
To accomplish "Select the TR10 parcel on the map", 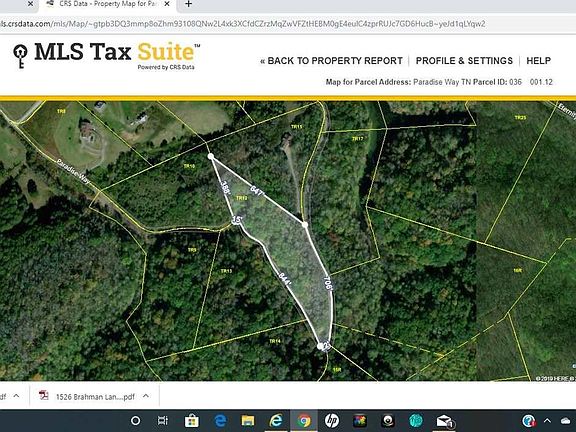I will (189, 166).
